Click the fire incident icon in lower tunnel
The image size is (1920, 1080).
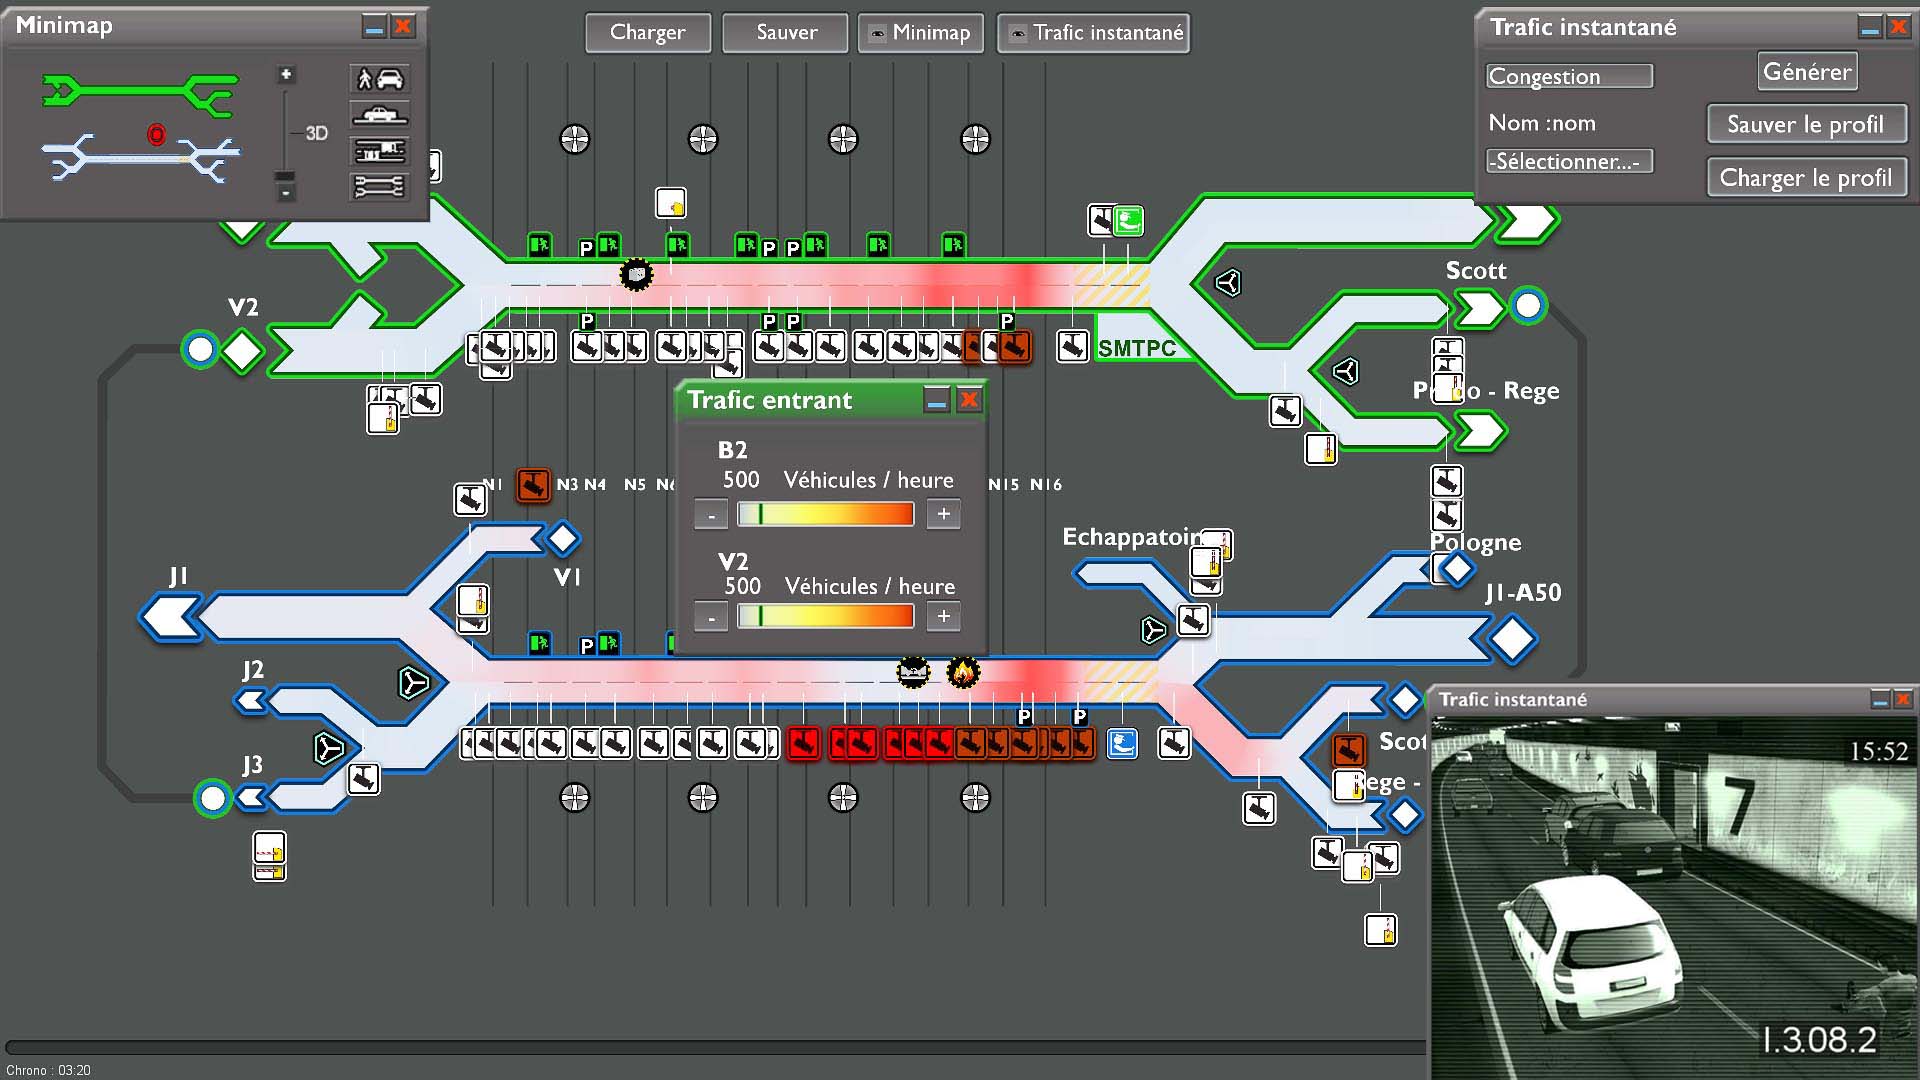tap(963, 673)
